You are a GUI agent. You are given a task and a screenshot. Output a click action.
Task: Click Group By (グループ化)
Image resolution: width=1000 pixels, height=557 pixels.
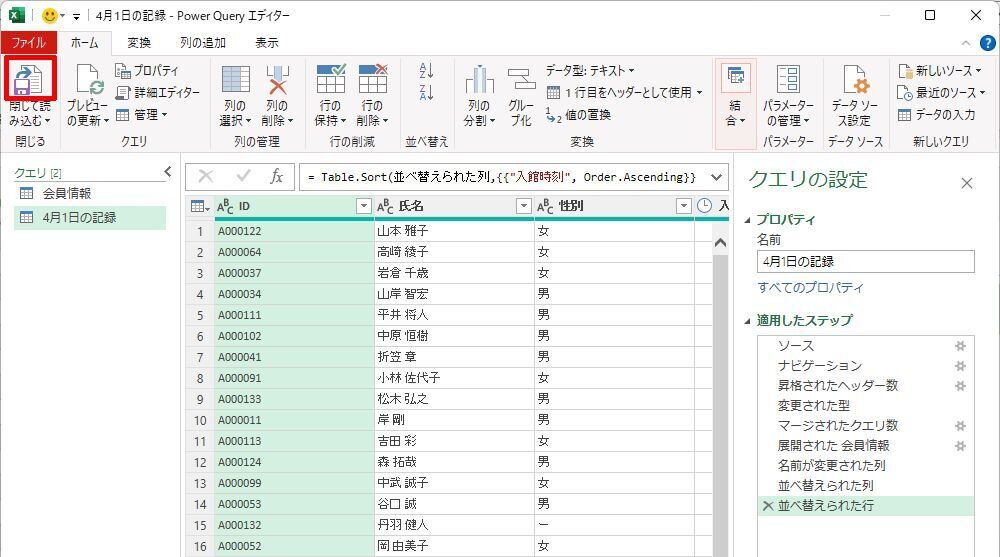pos(521,94)
